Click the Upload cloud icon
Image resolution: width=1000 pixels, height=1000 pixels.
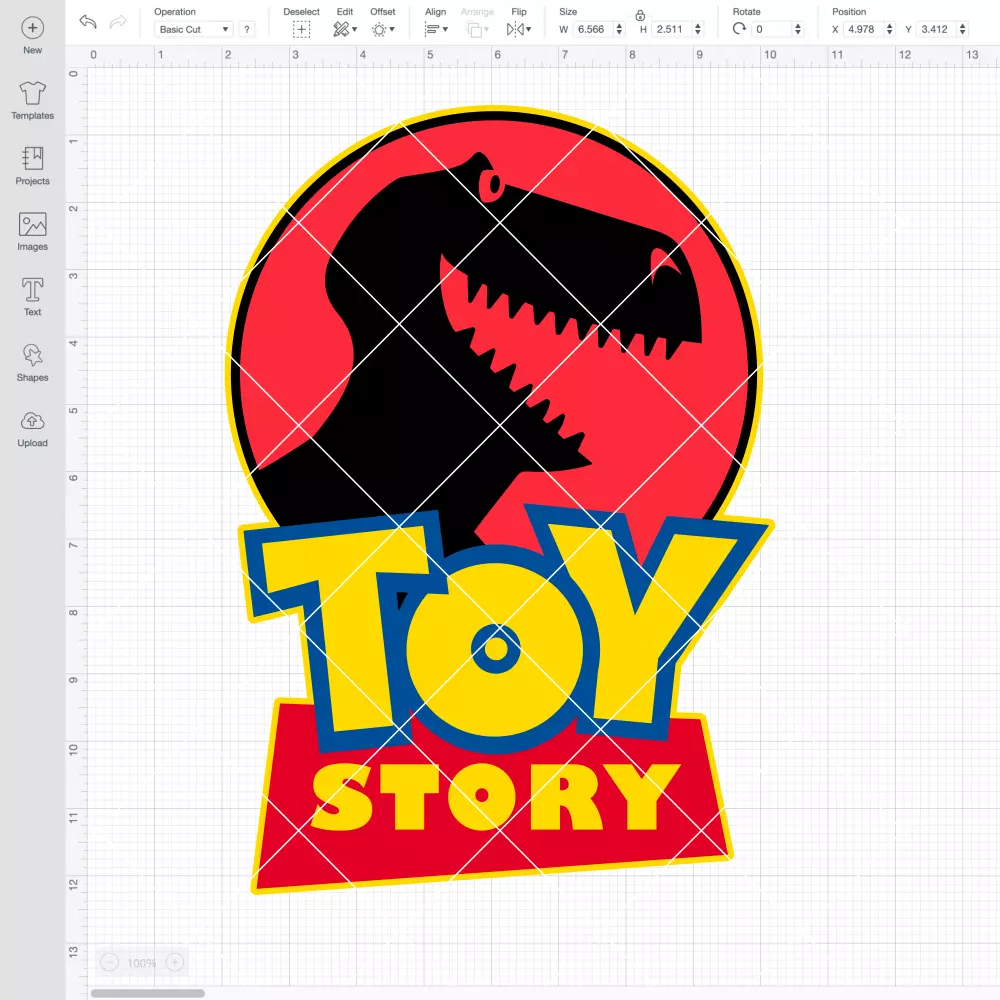tap(33, 421)
